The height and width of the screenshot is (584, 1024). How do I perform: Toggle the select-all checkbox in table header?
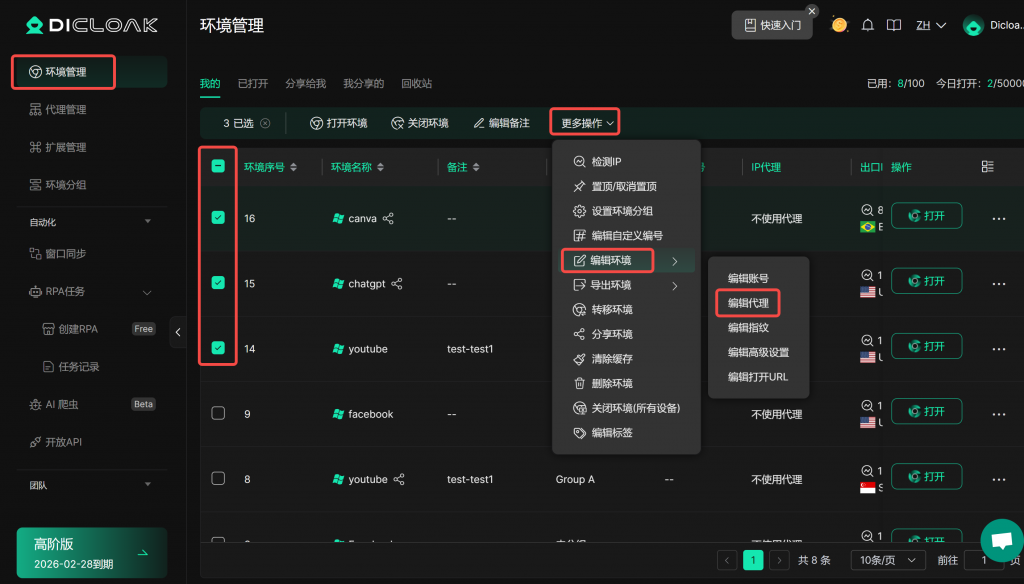point(218,167)
